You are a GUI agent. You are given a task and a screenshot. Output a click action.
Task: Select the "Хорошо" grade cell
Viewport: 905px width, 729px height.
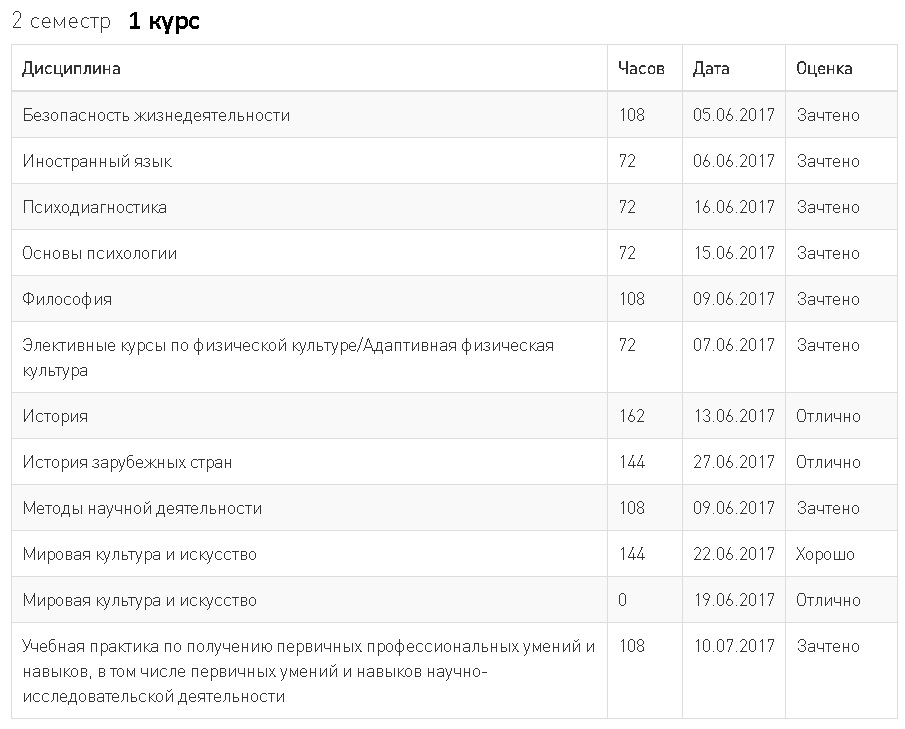(825, 554)
